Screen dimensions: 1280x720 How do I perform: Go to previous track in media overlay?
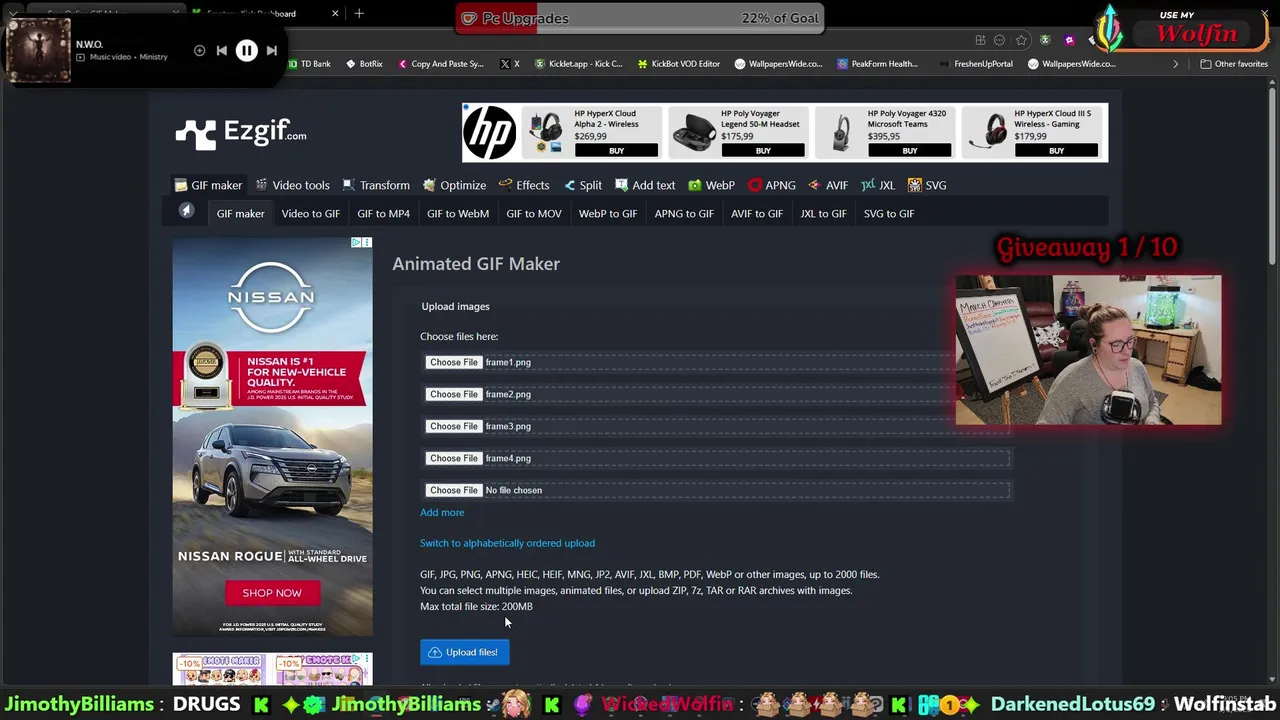click(x=222, y=50)
